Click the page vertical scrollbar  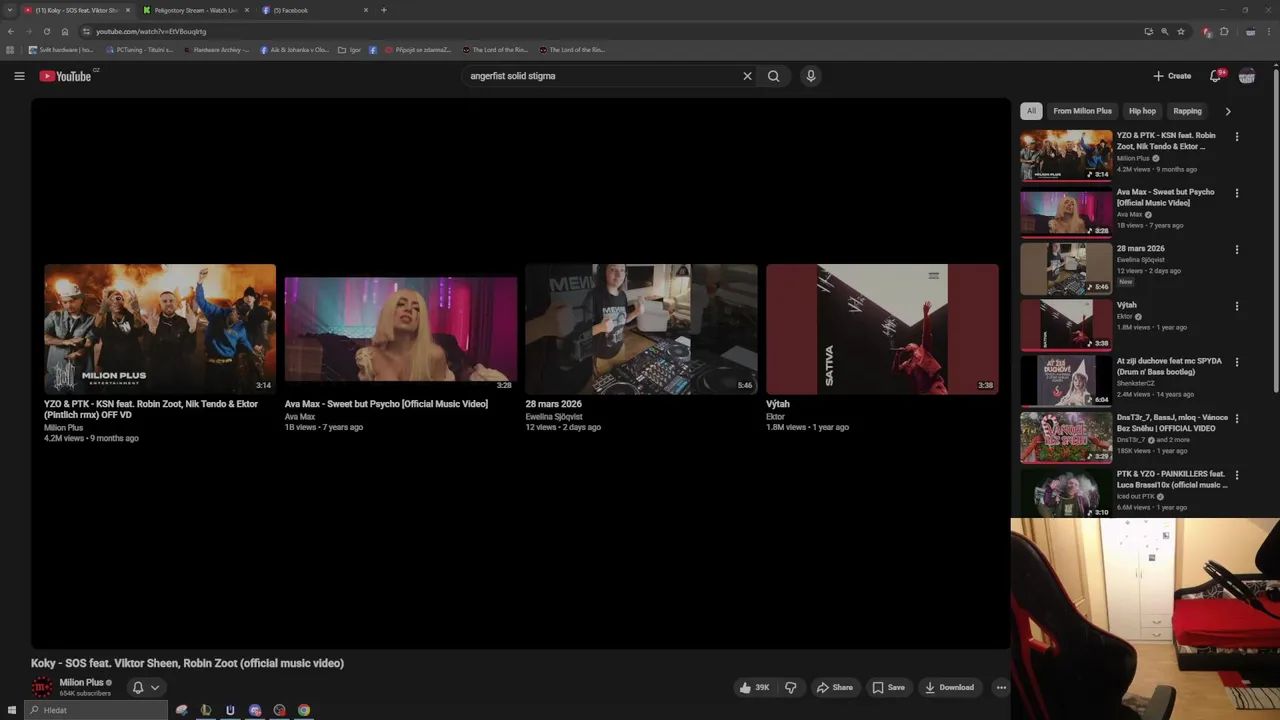click(1276, 230)
